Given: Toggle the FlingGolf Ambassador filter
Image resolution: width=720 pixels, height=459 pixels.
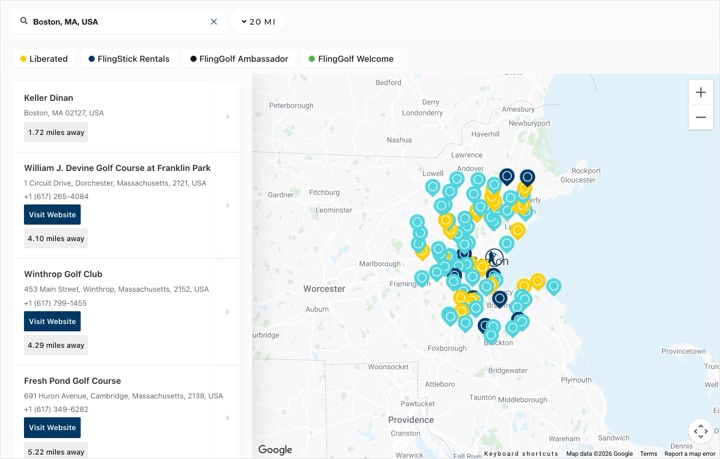Looking at the screenshot, I should point(239,59).
